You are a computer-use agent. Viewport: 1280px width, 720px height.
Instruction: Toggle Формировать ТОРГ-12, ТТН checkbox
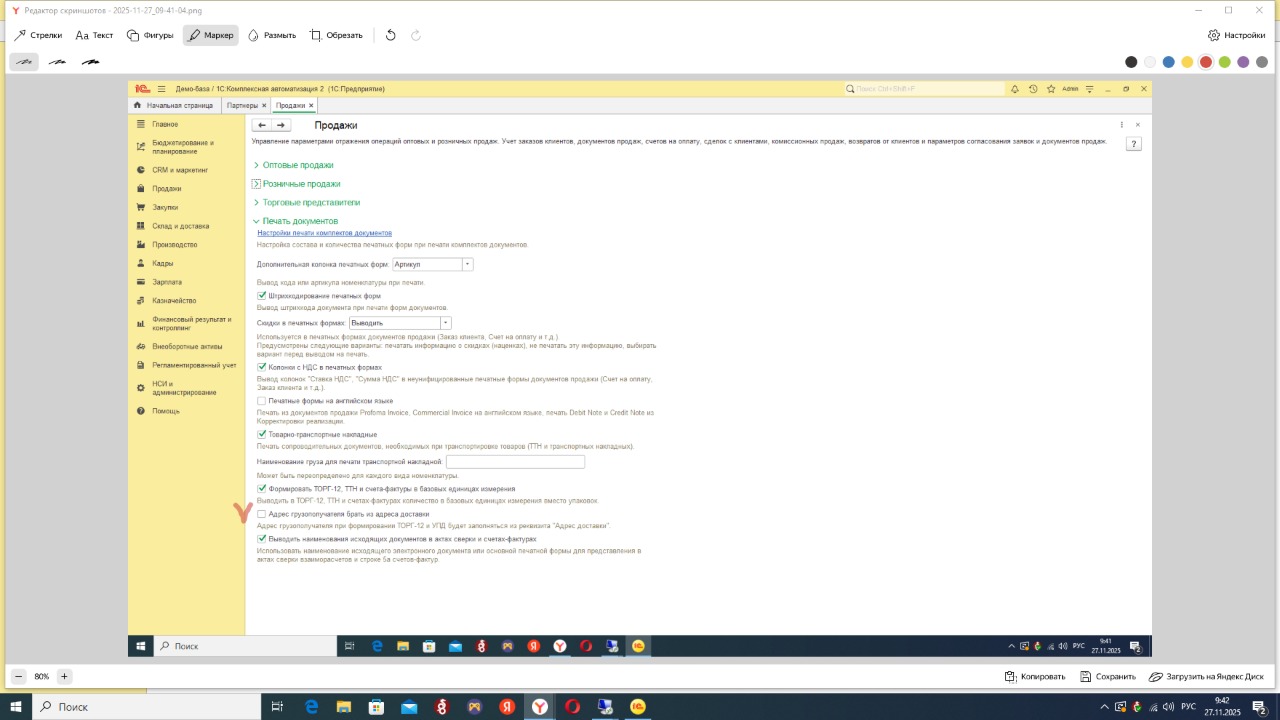tap(262, 488)
